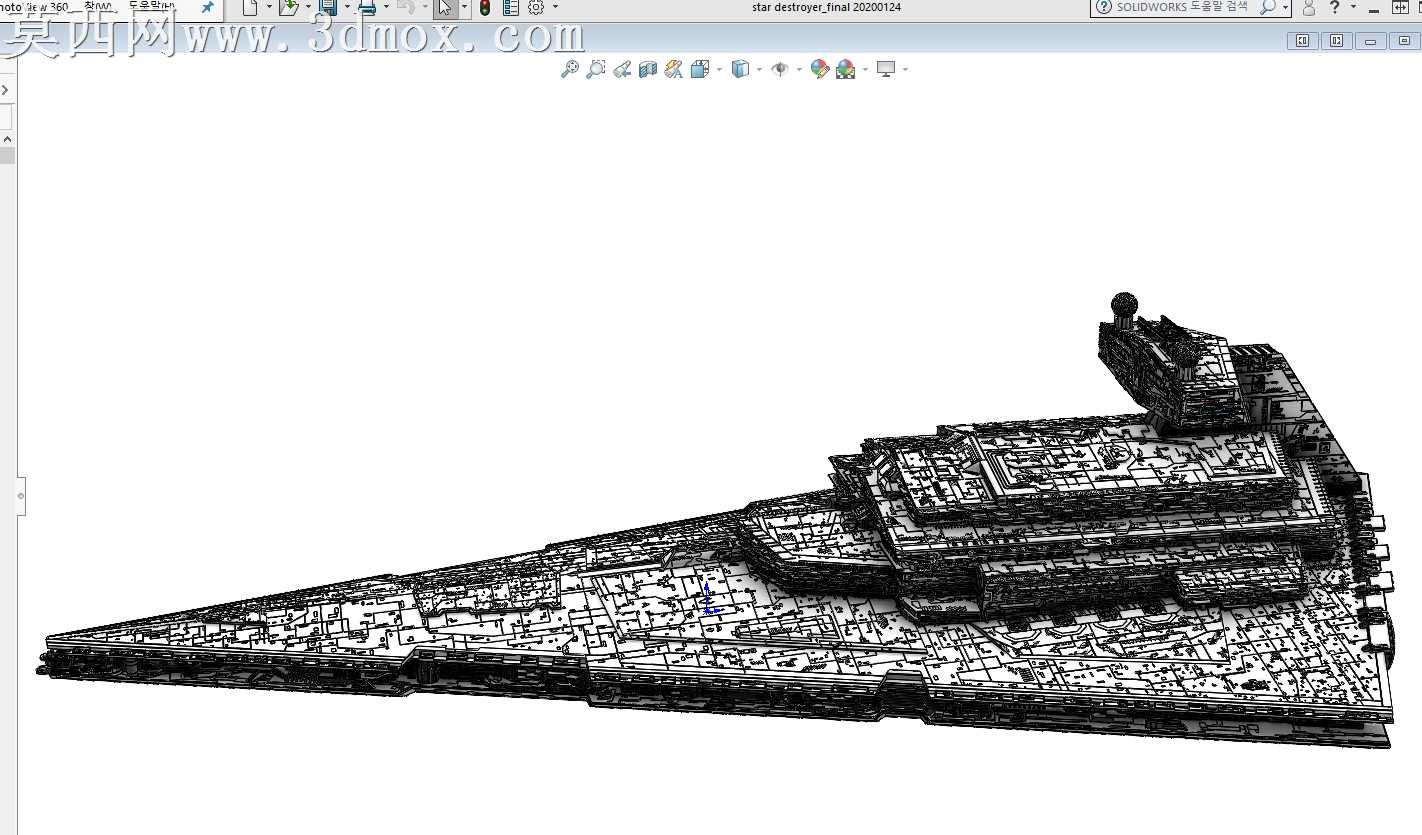Minimize the document window inside SOLIDWORKS
Image resolution: width=1422 pixels, height=835 pixels.
1371,41
